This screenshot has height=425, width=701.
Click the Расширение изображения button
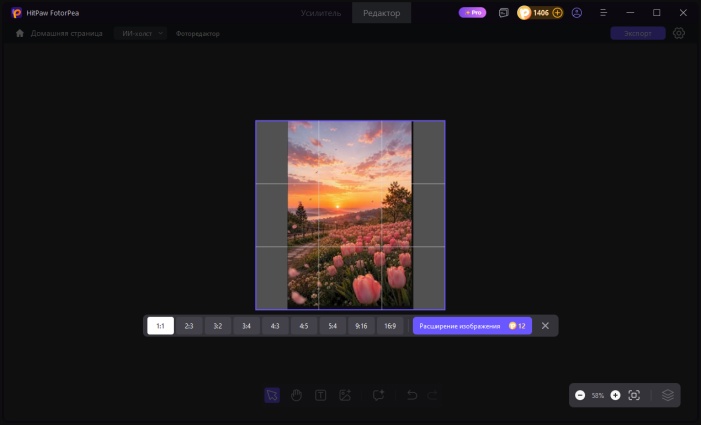[472, 326]
